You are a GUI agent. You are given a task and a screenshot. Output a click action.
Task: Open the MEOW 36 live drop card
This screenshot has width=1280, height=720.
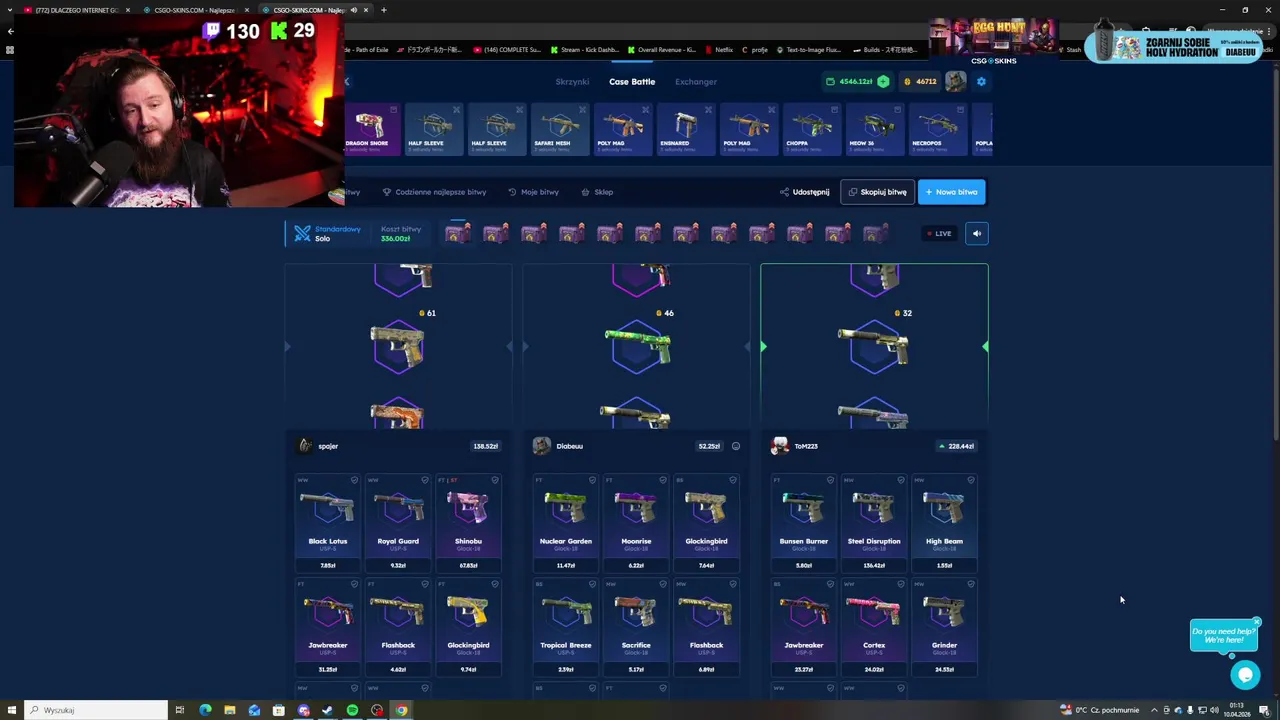click(x=874, y=129)
